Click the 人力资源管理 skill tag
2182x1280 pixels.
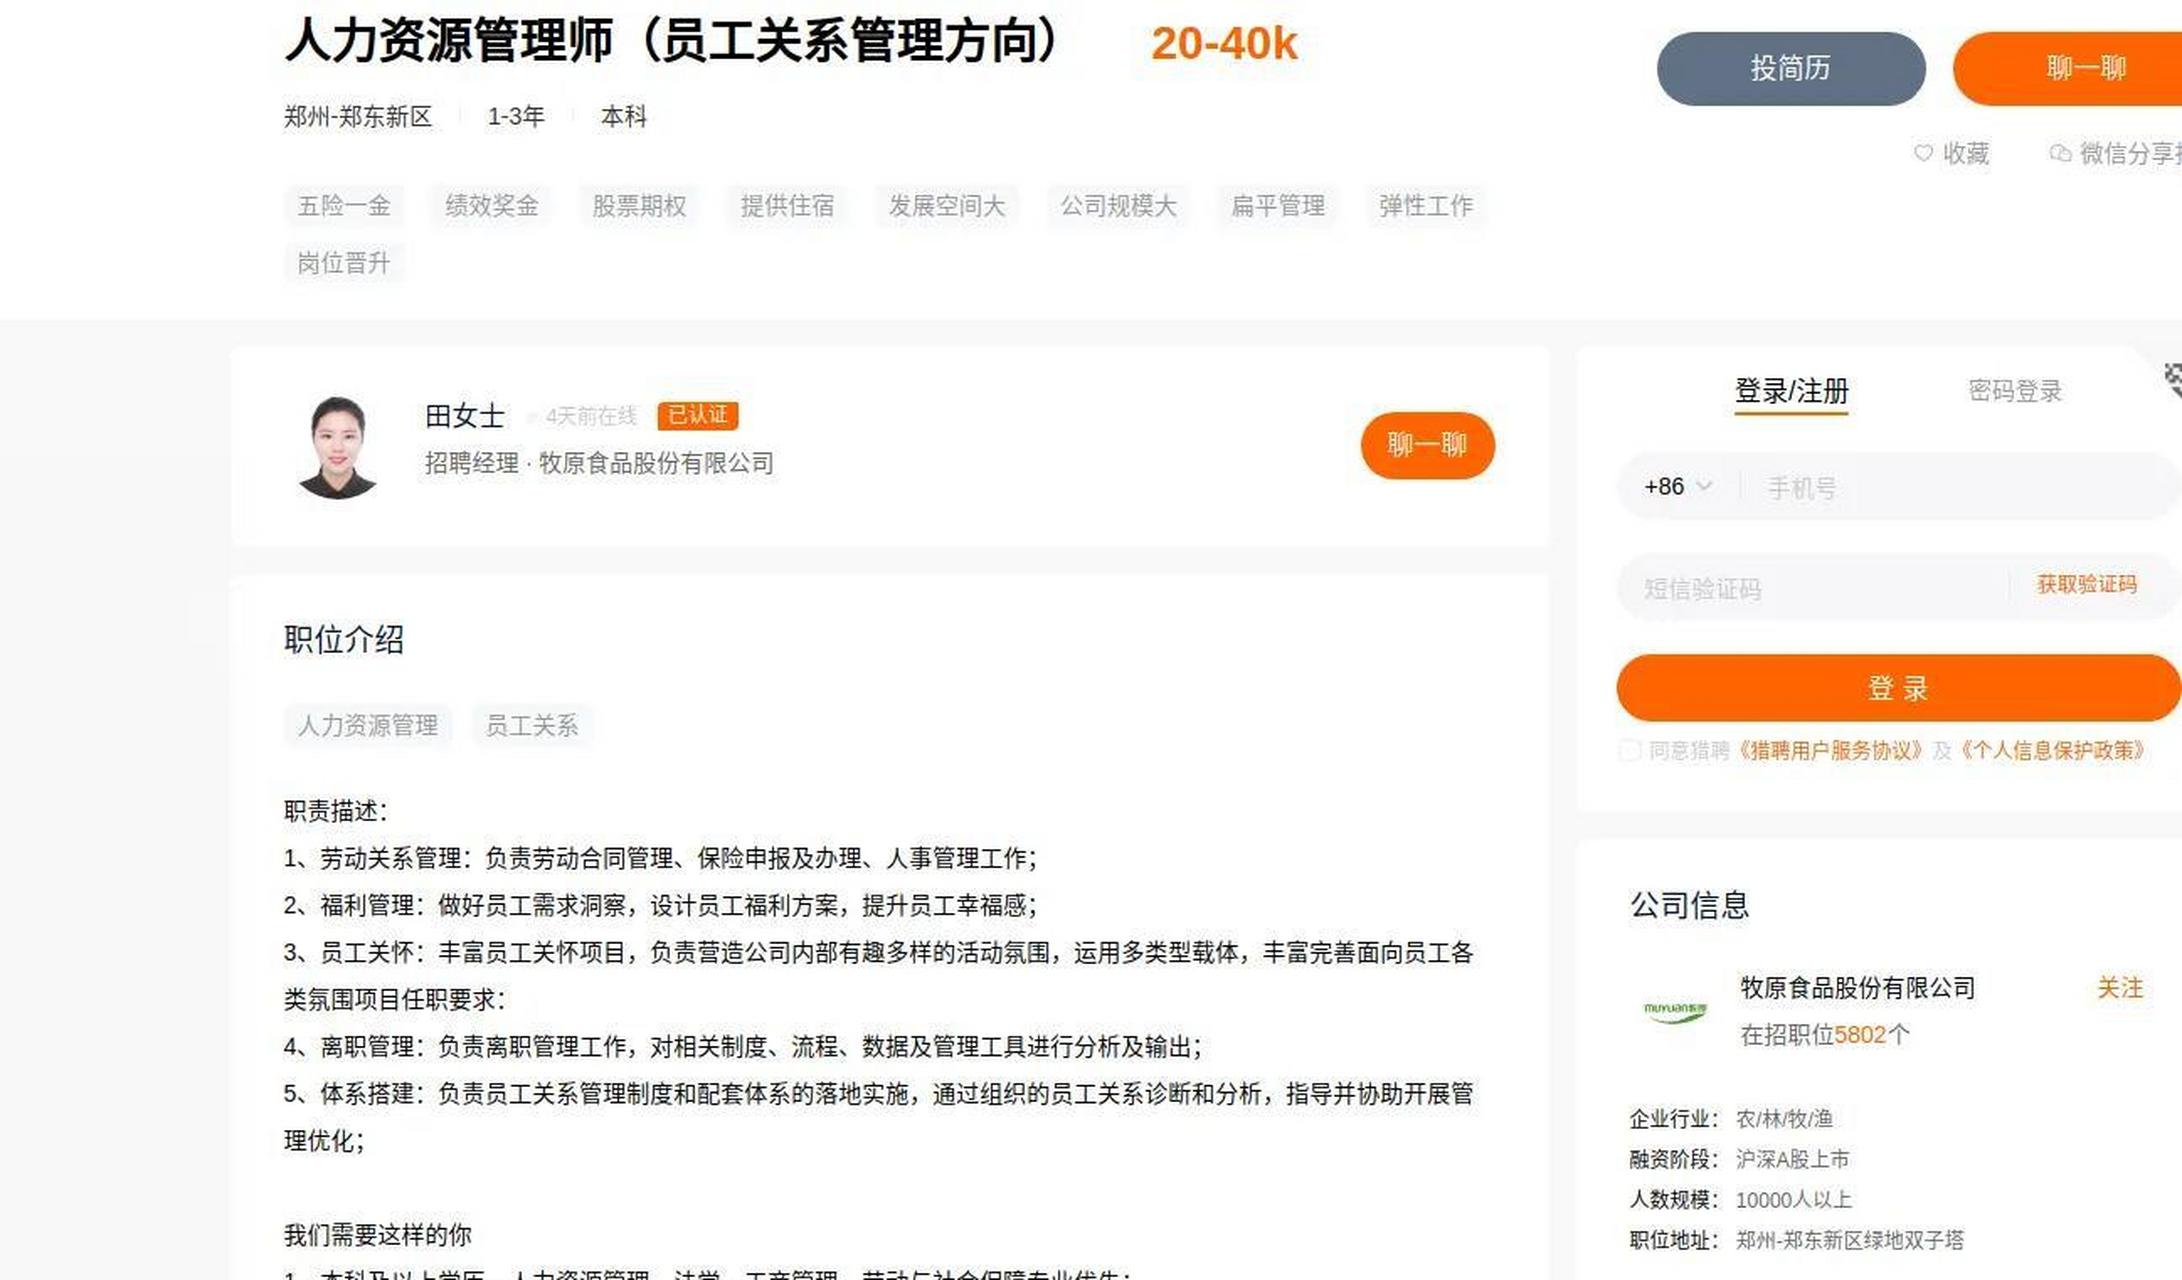click(368, 725)
